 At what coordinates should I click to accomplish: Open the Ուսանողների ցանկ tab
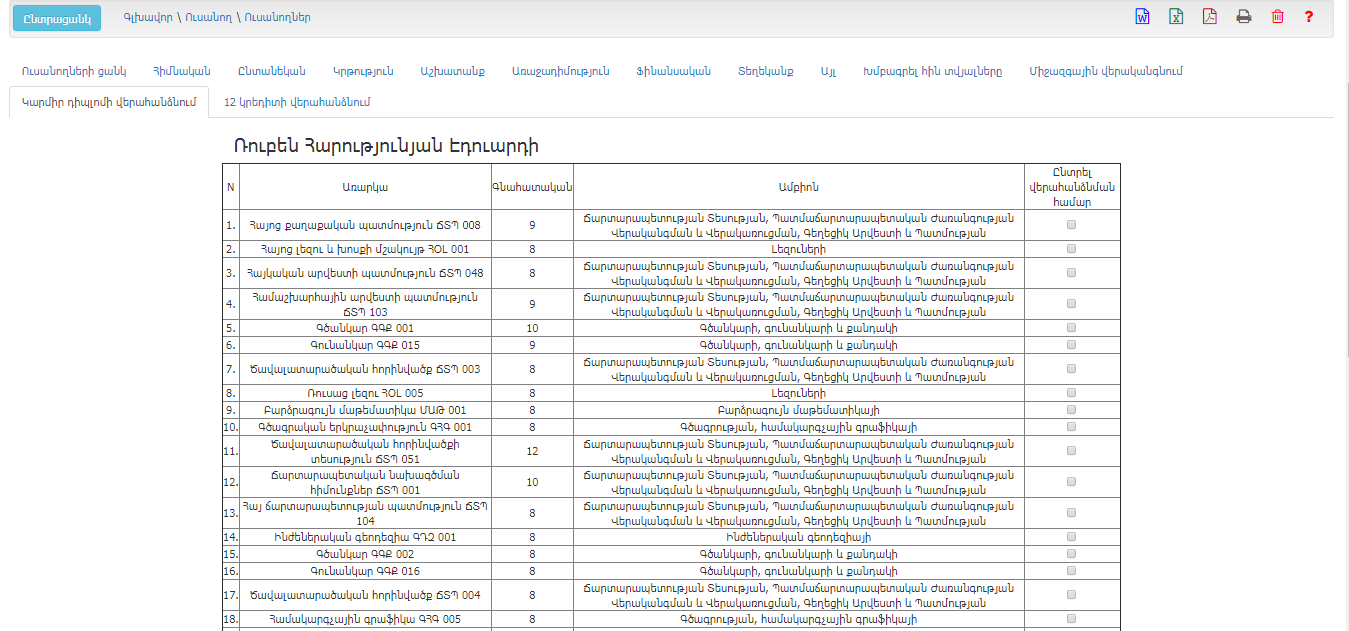tap(74, 71)
